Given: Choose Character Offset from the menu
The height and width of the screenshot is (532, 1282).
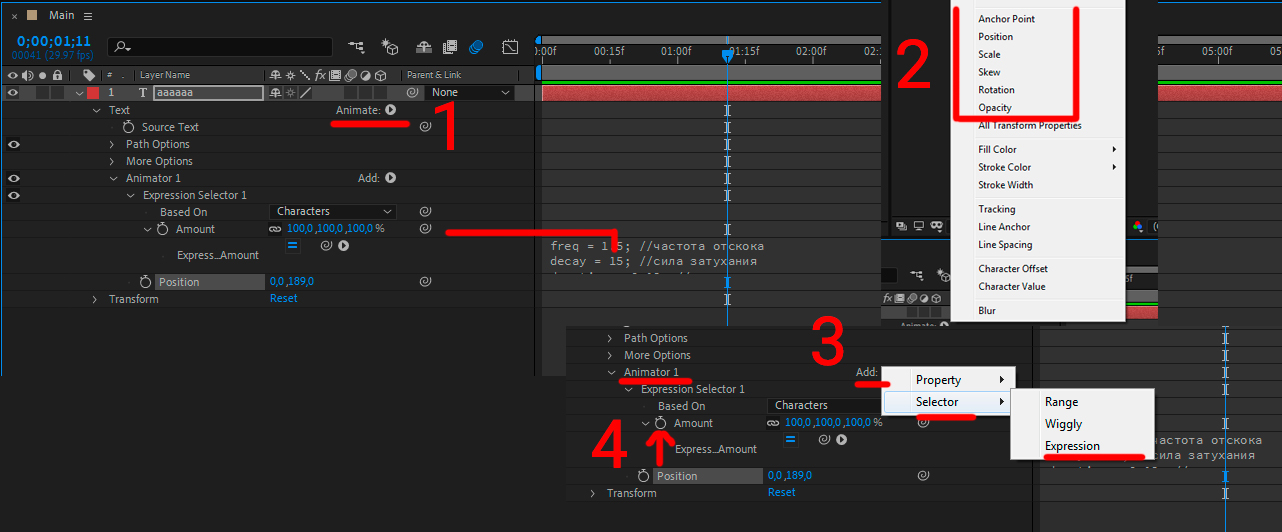Looking at the screenshot, I should point(1013,269).
